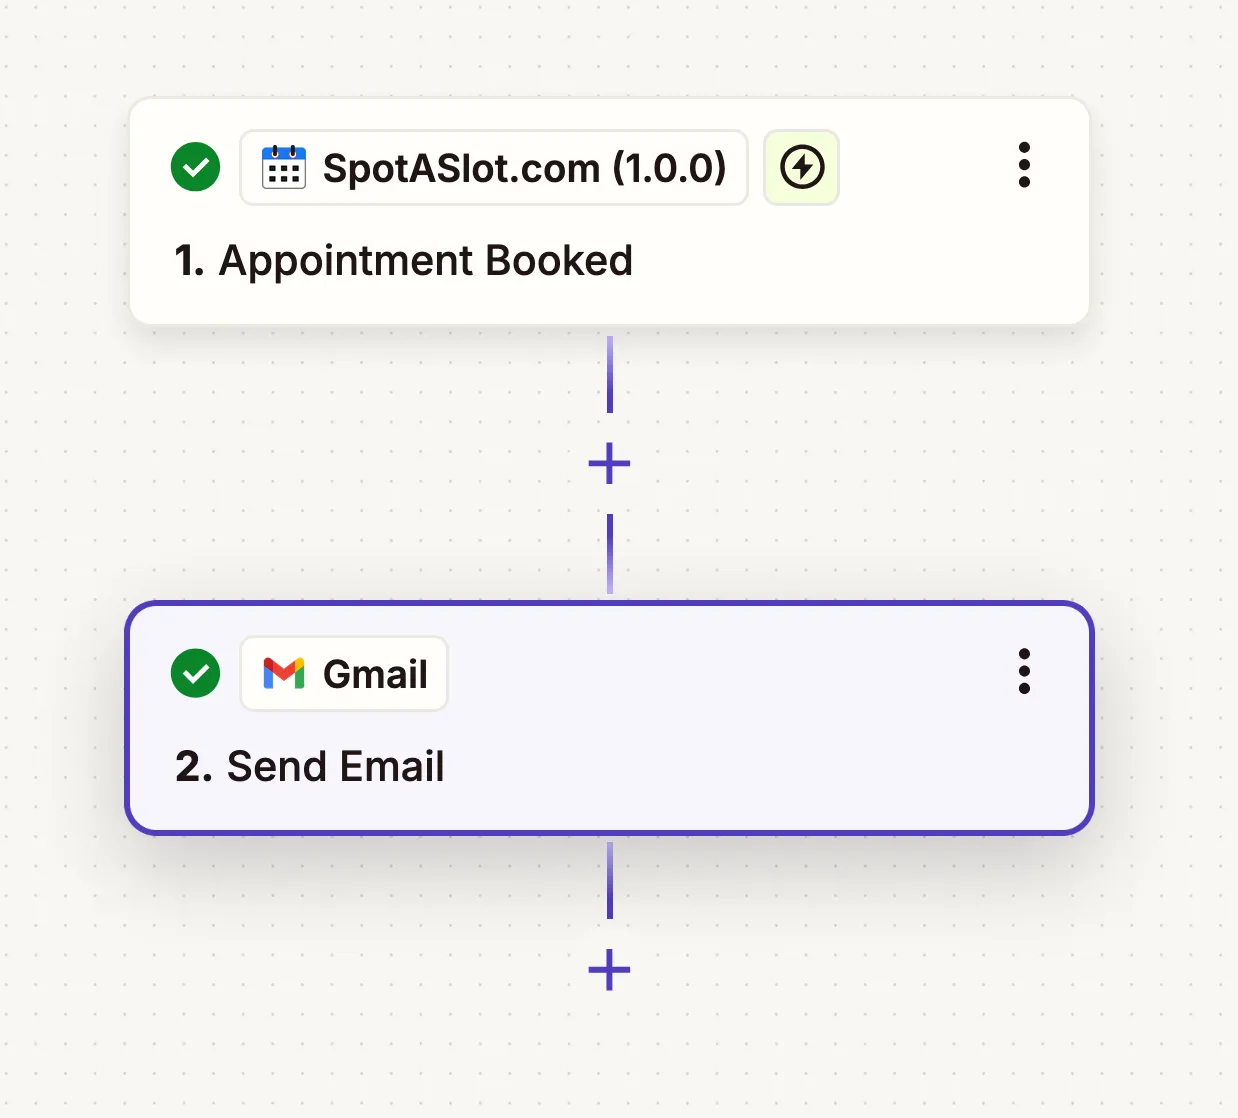Click the plus icon below the Gmail card
This screenshot has height=1118, width=1238.
608,969
